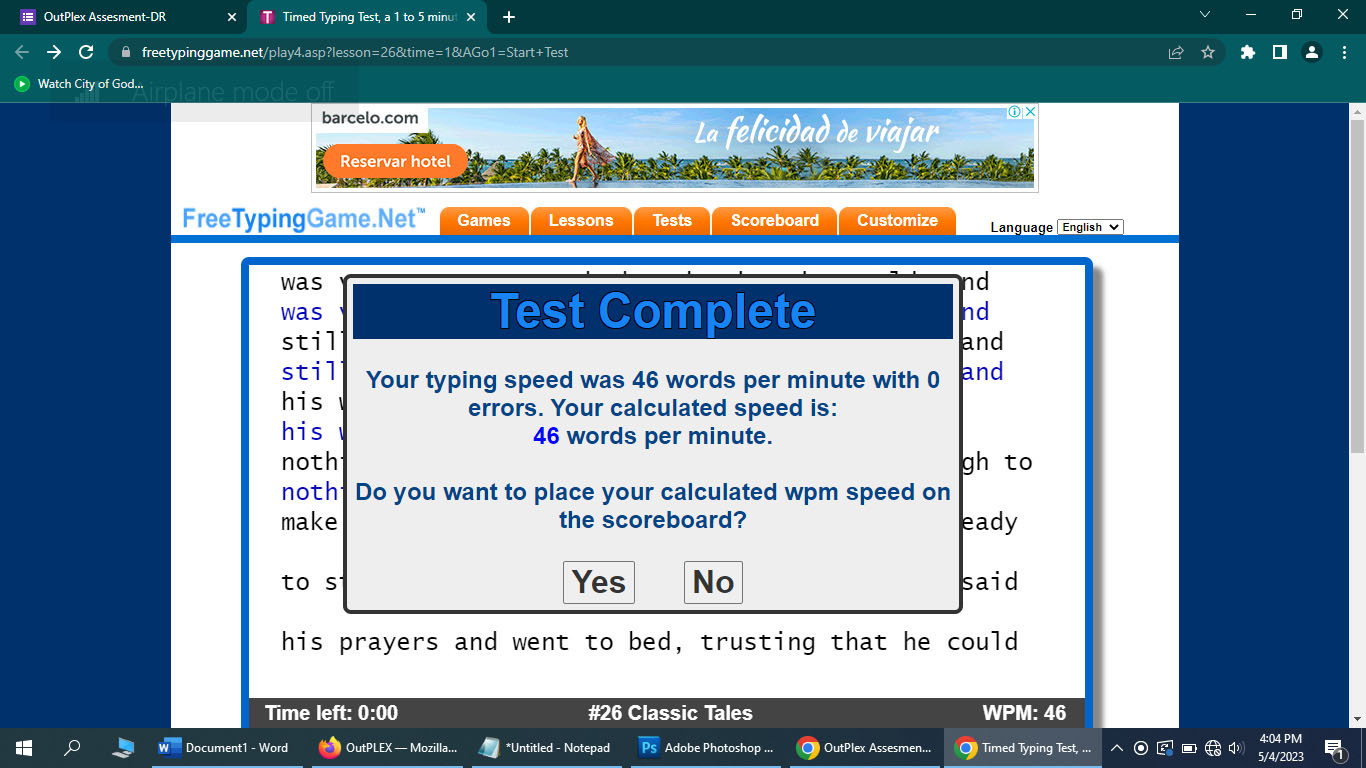Switch to Untitled - Notepad on the taskbar
Image resolution: width=1366 pixels, height=768 pixels.
pyautogui.click(x=546, y=747)
